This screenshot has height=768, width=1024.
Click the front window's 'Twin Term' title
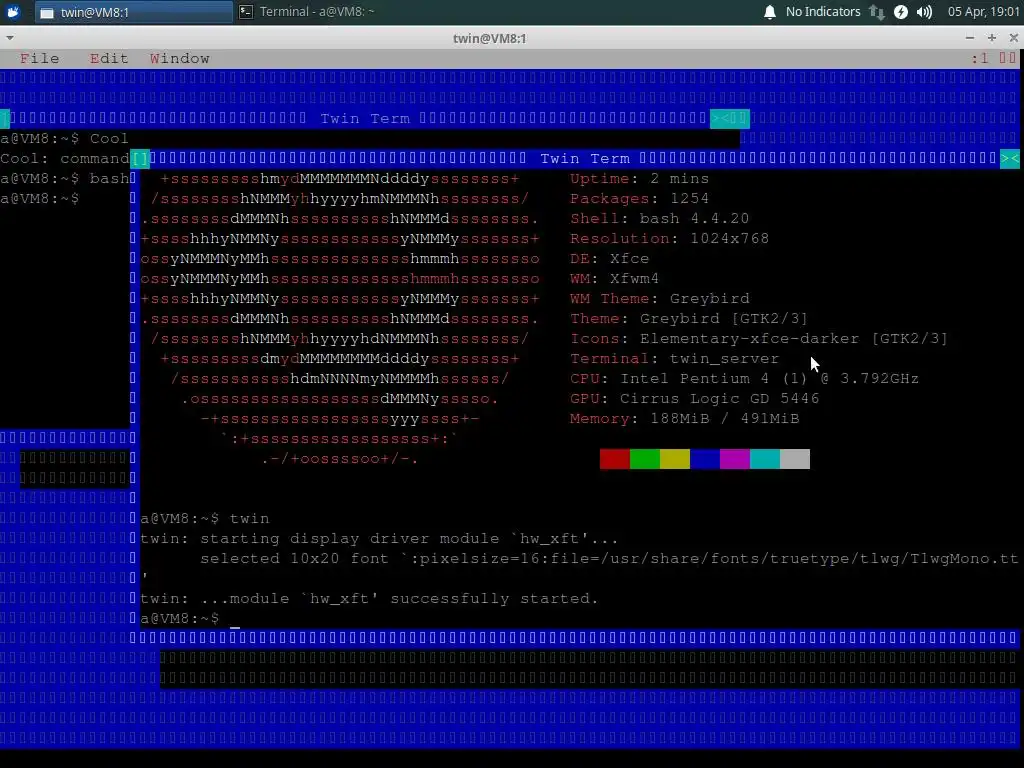point(585,159)
